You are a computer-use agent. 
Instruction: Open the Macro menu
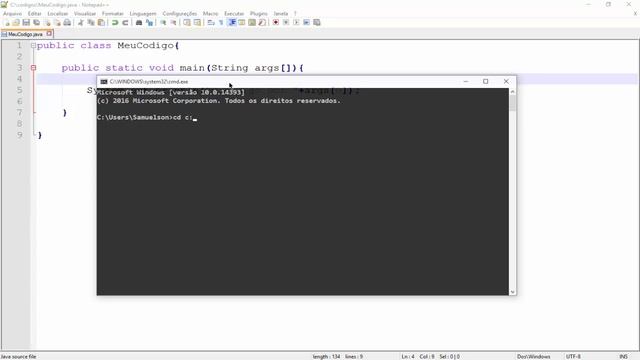pyautogui.click(x=211, y=13)
